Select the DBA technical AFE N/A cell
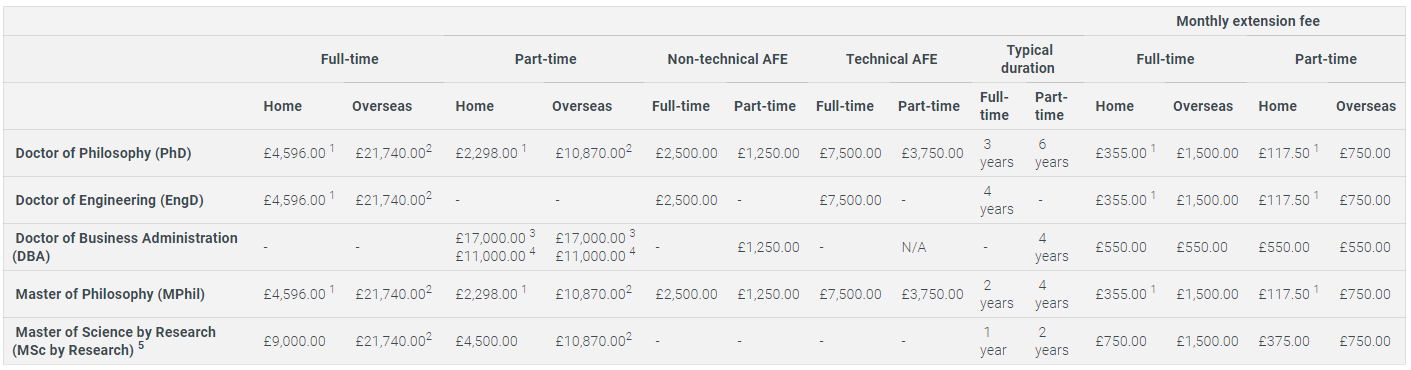This screenshot has height=370, width=1411. [x=912, y=247]
